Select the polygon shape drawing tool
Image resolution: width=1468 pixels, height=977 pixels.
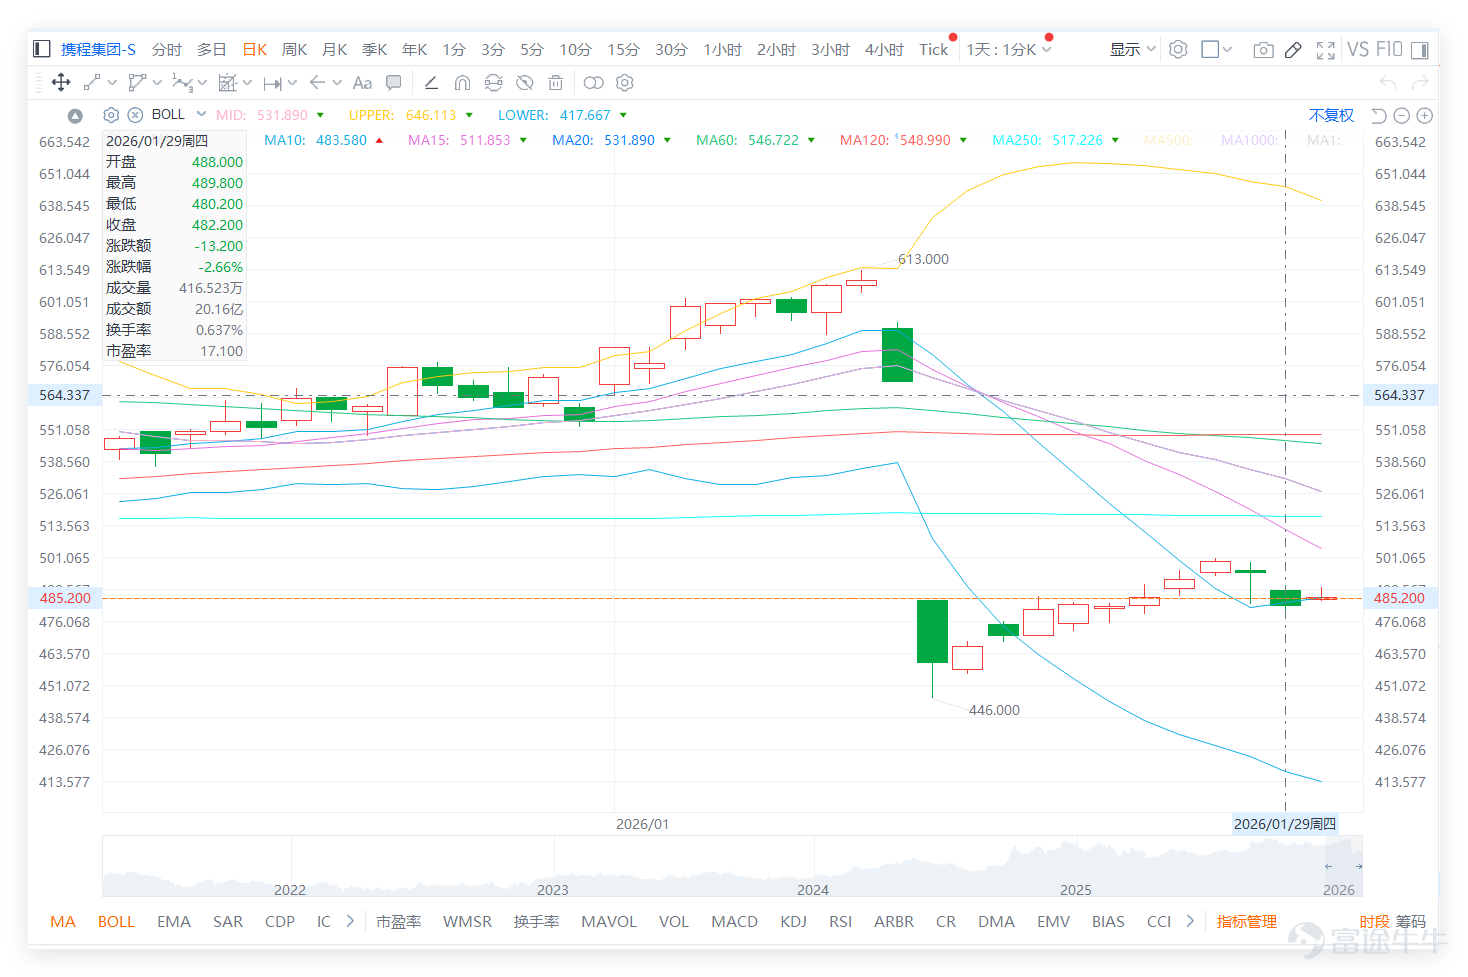tap(137, 83)
